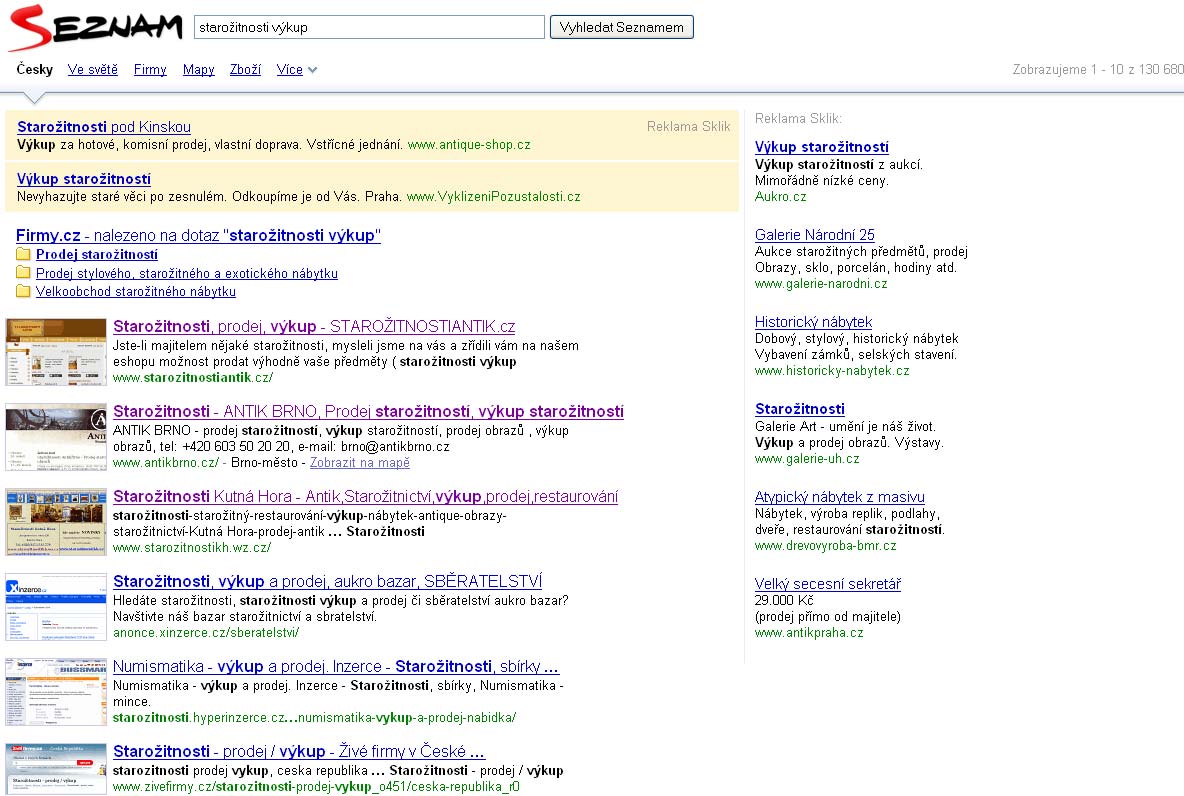Open www.drevovyroba-bmr.cz URL

coord(825,545)
